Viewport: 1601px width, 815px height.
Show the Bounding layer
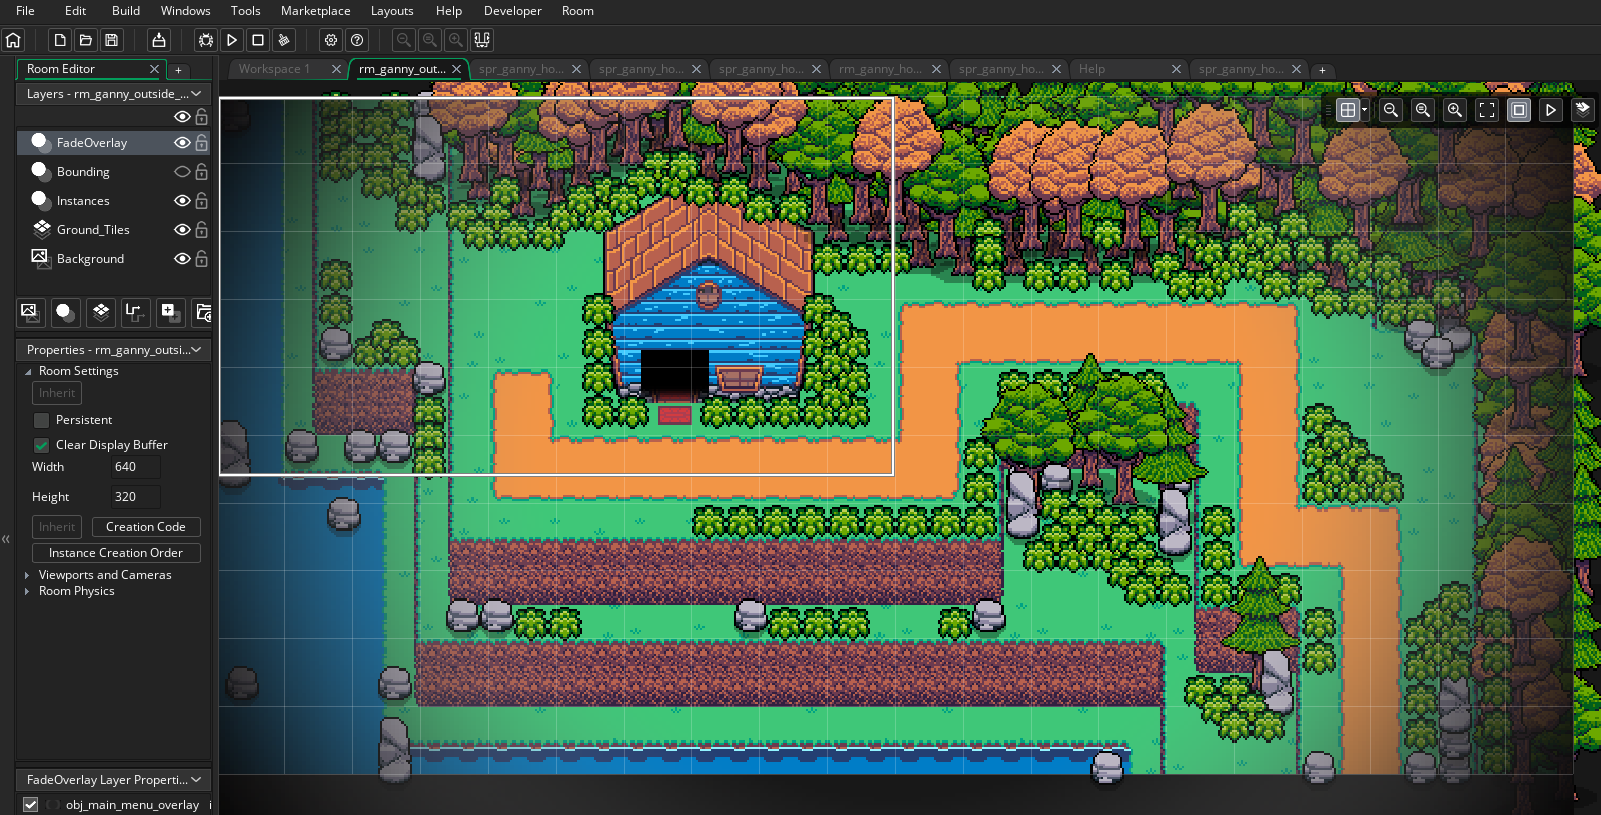(x=182, y=172)
